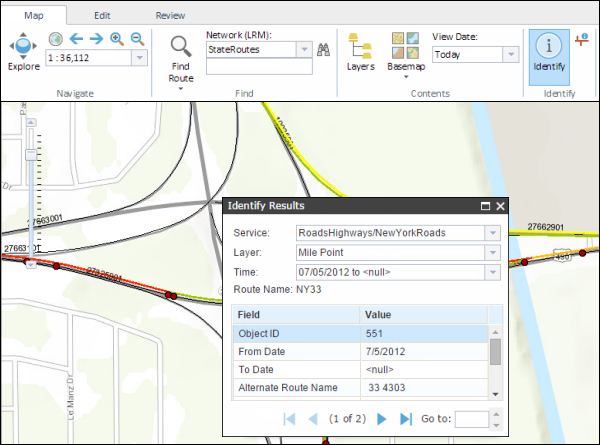Jump to last identify result
Screen dimensions: 600x445
click(406, 419)
